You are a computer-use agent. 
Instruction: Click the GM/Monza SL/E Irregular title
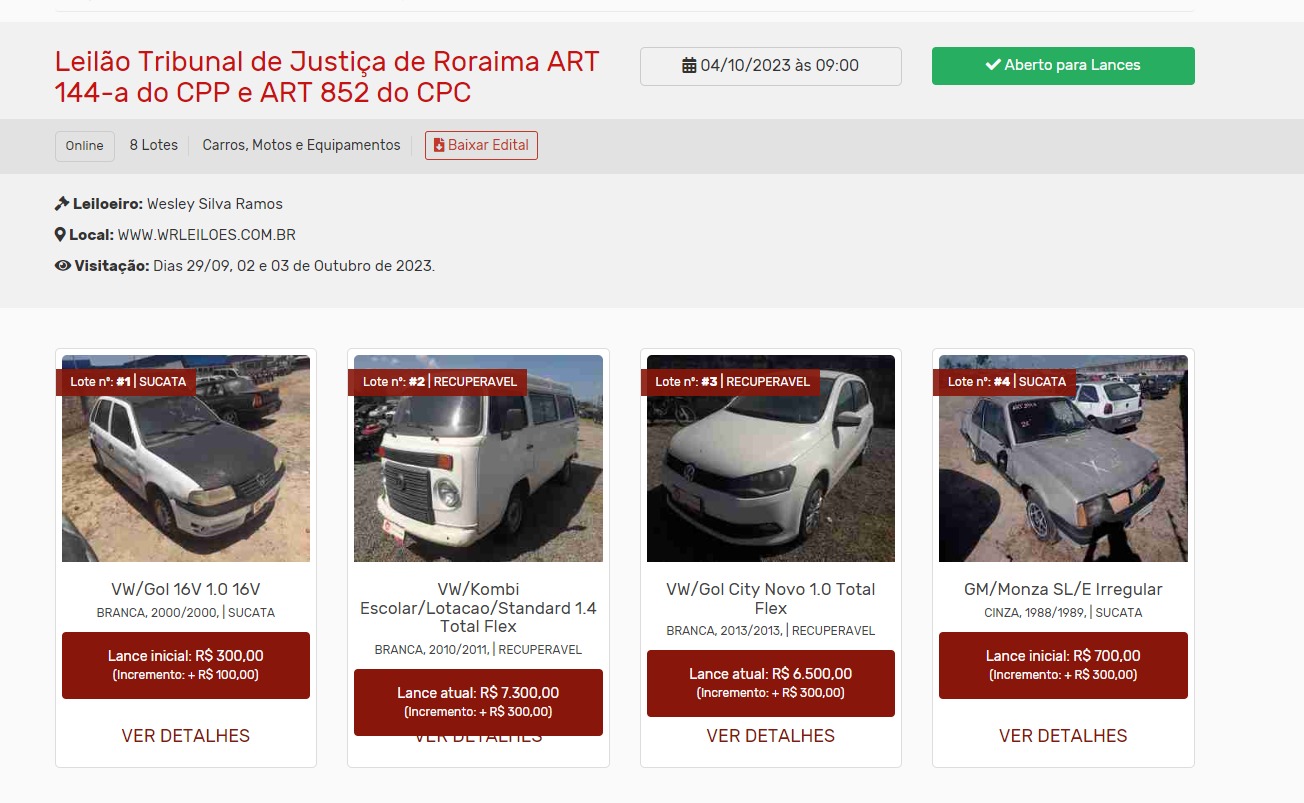tap(1063, 590)
